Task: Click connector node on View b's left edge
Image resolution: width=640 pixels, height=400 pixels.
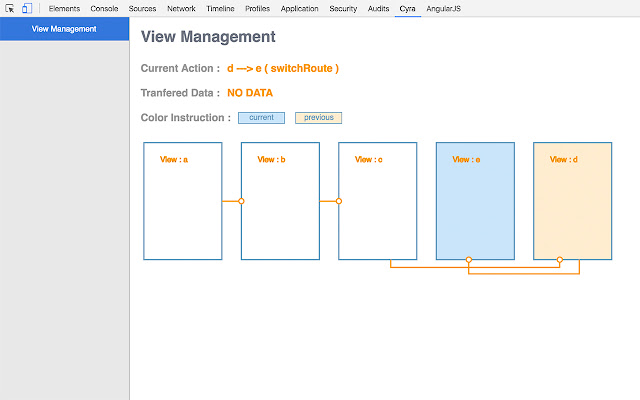Action: pos(241,201)
